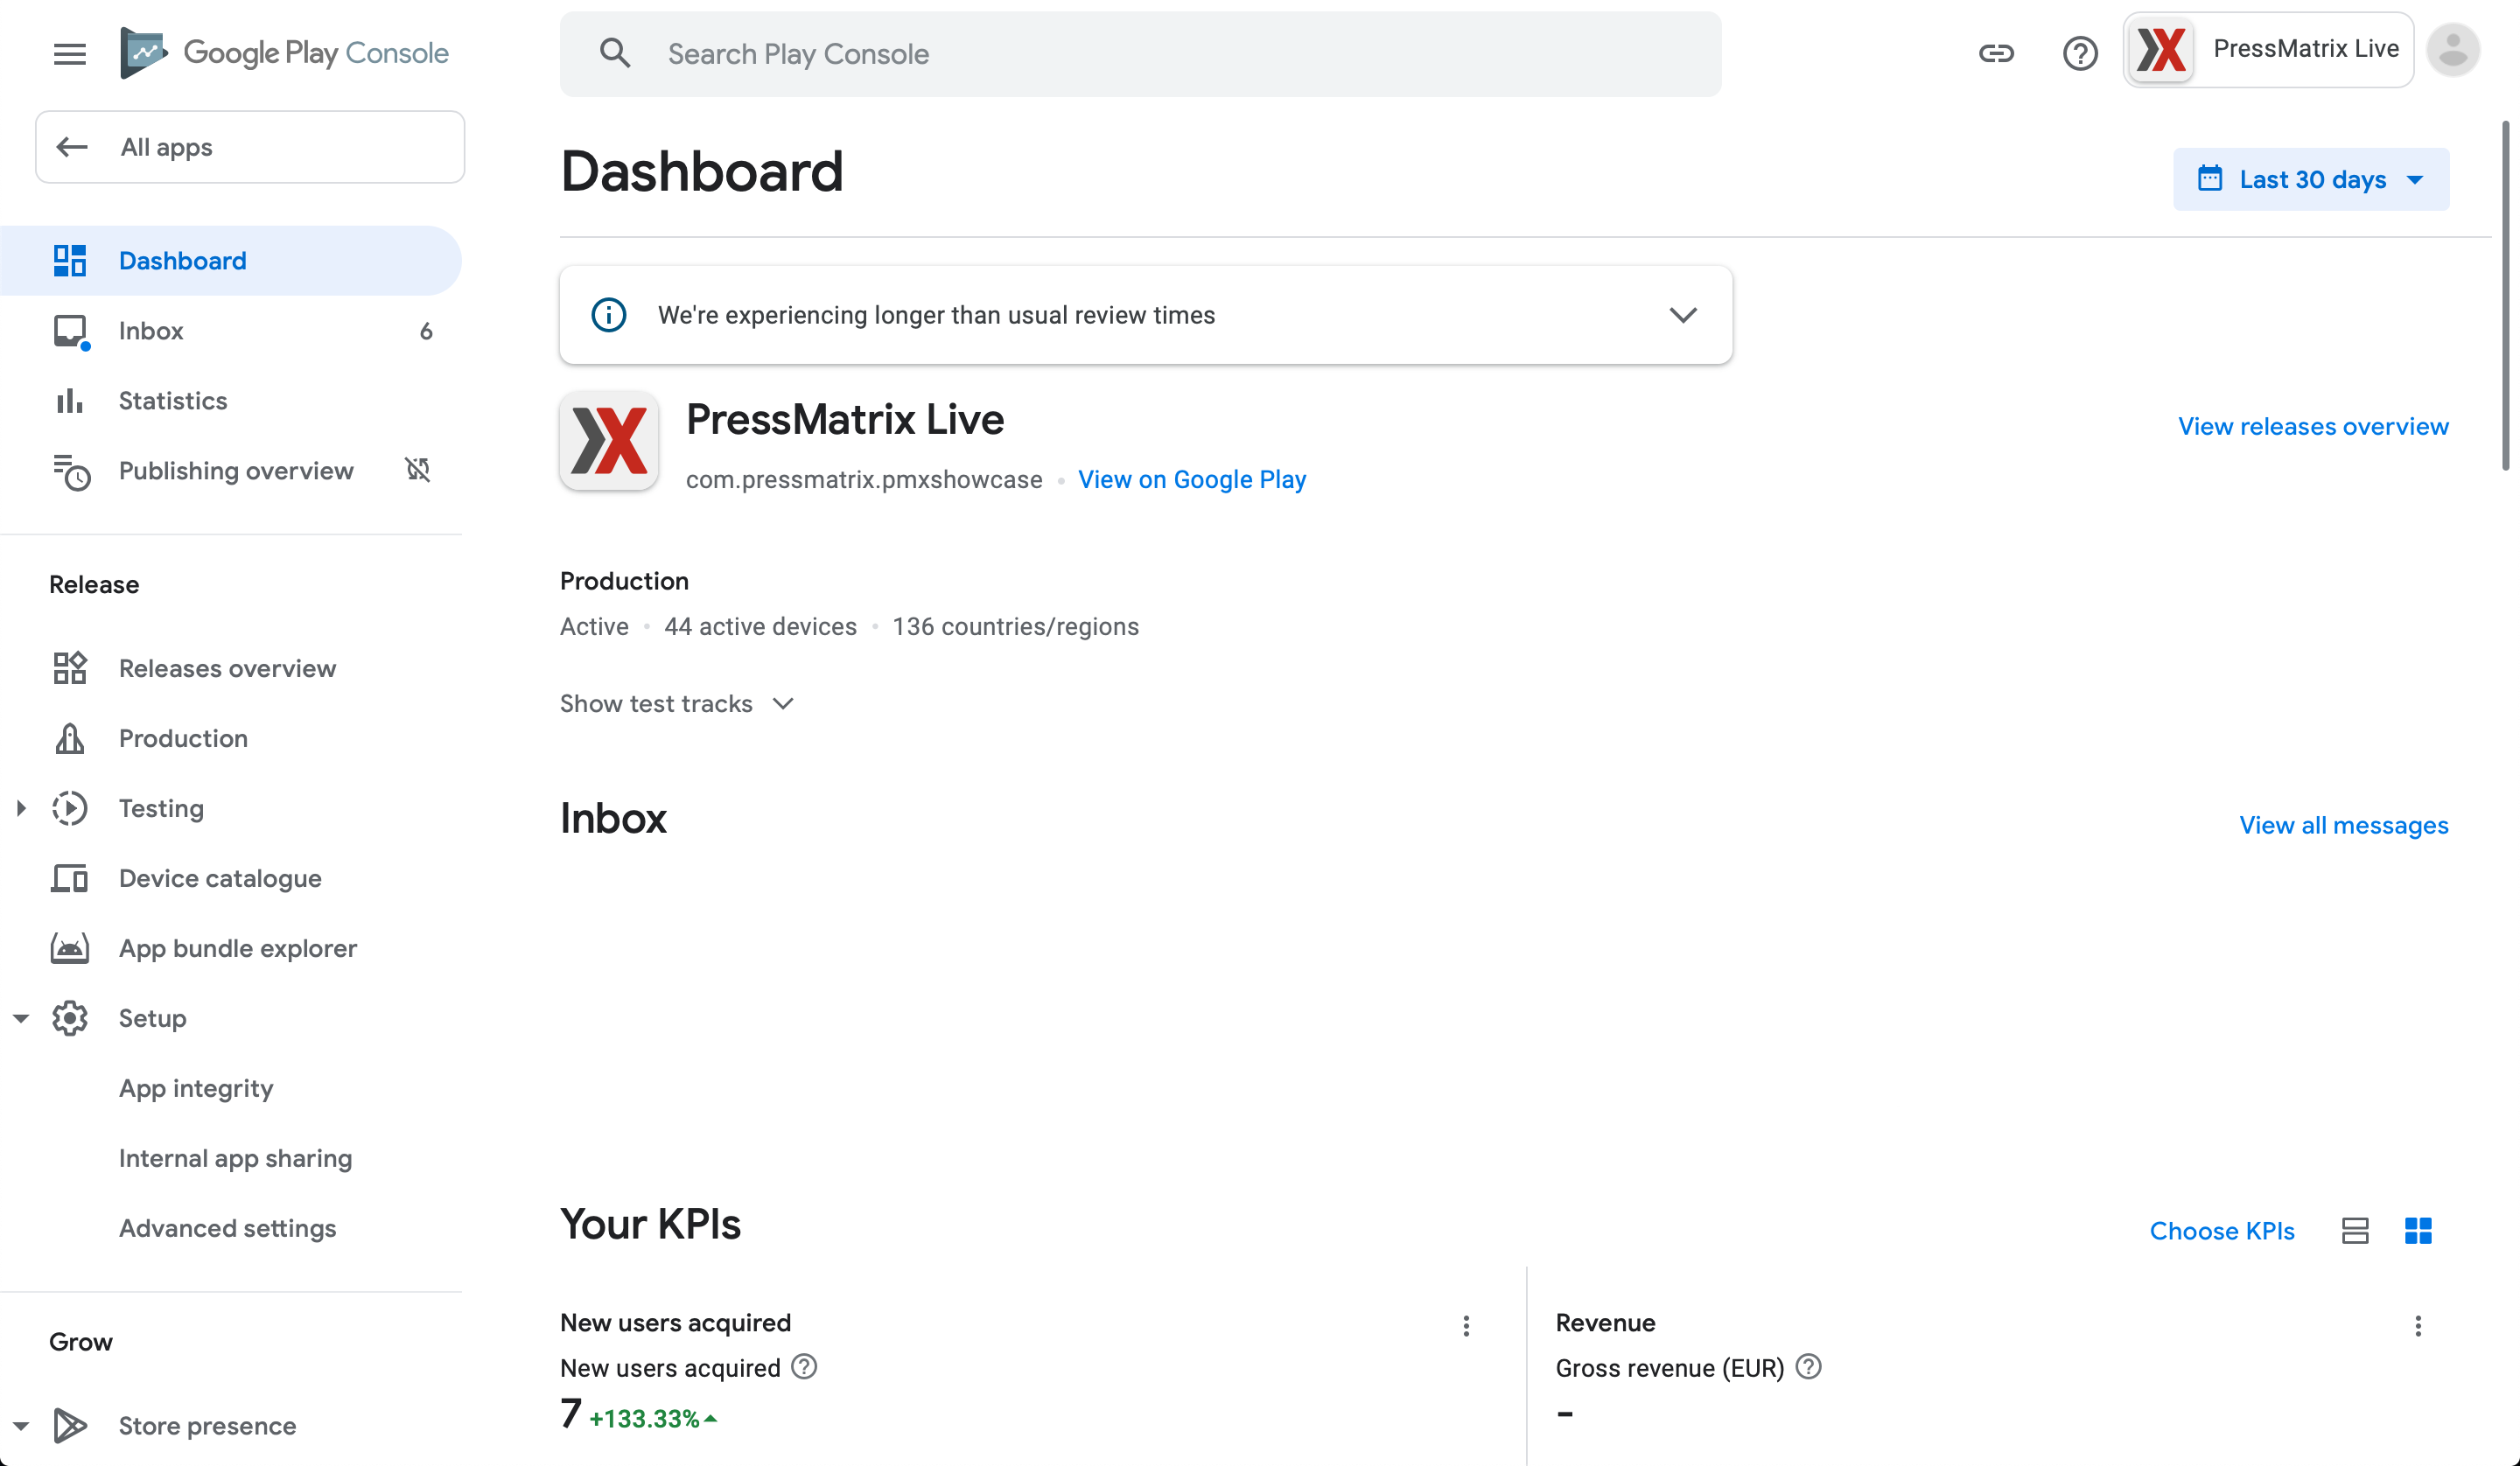Viewport: 2520px width, 1466px height.
Task: Click the Releases overview icon
Action: coord(69,668)
